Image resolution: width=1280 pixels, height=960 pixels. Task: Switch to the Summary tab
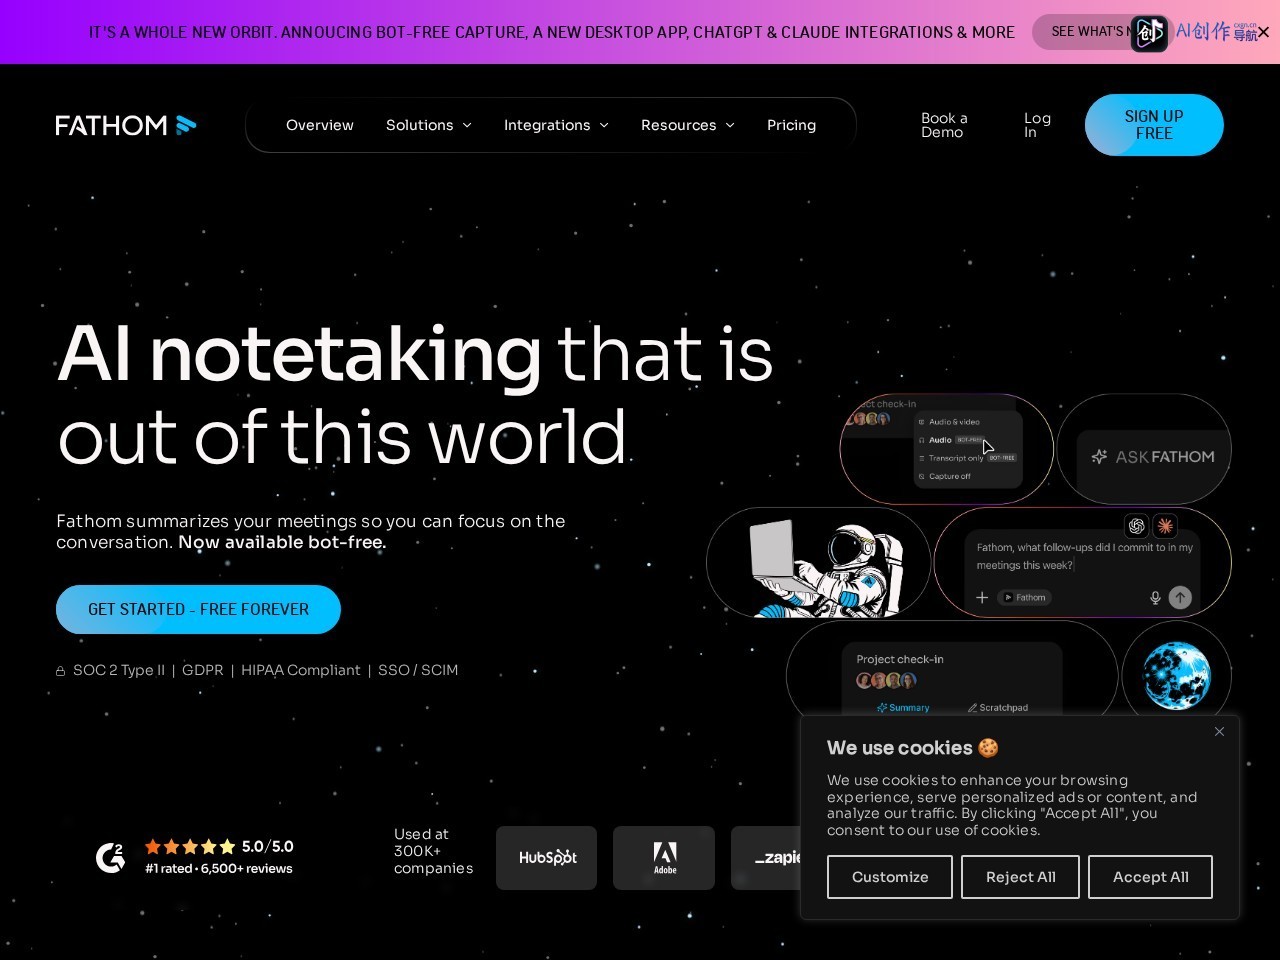903,707
